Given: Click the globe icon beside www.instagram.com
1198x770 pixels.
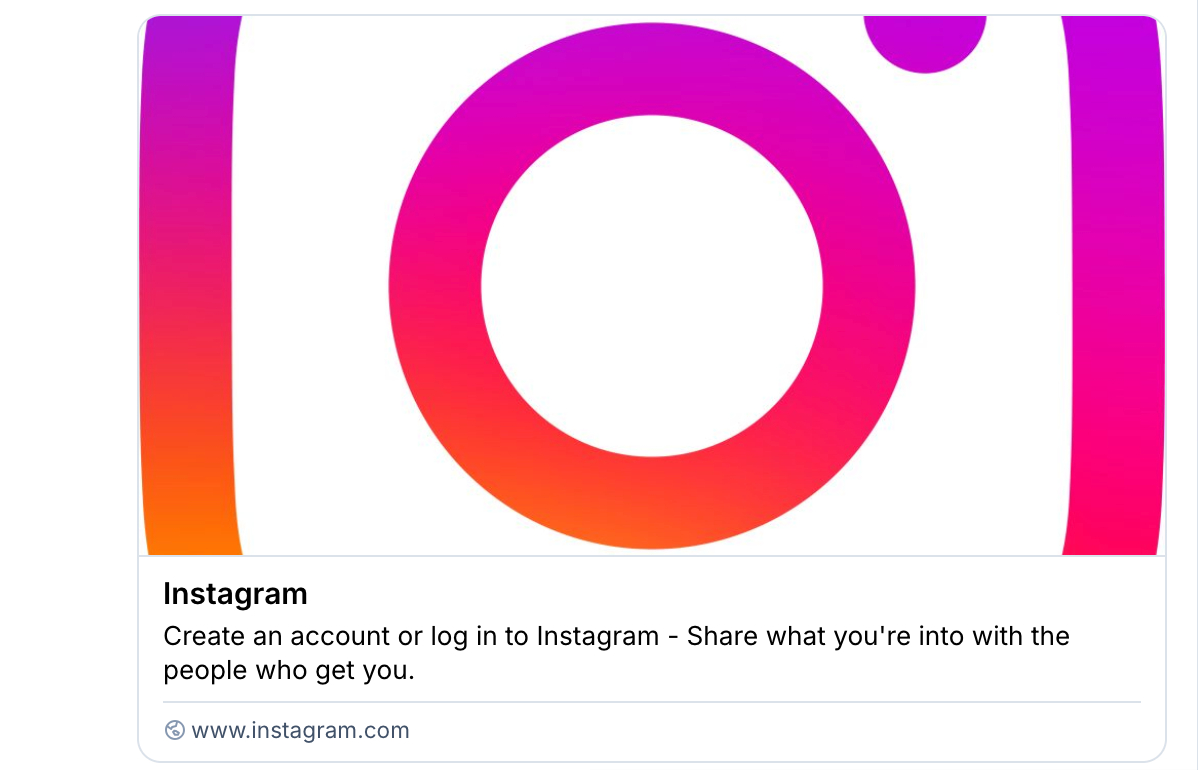Looking at the screenshot, I should click(x=175, y=730).
